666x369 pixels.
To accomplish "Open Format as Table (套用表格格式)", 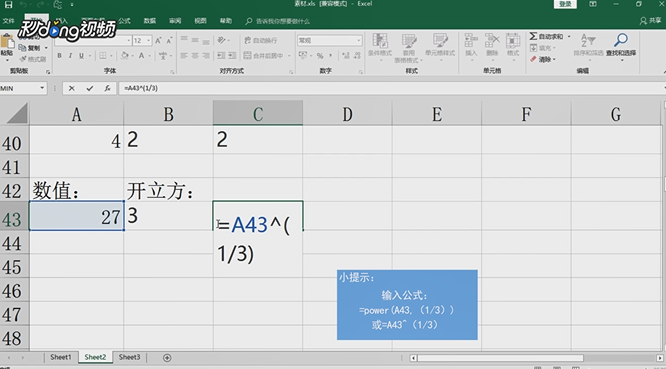I will (409, 48).
